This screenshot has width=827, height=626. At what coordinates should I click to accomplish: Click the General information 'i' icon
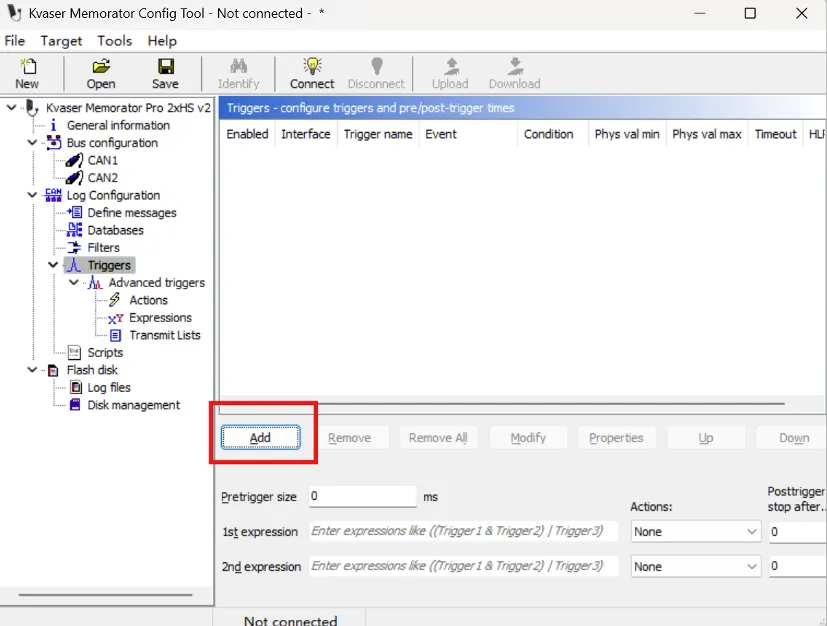tap(53, 126)
